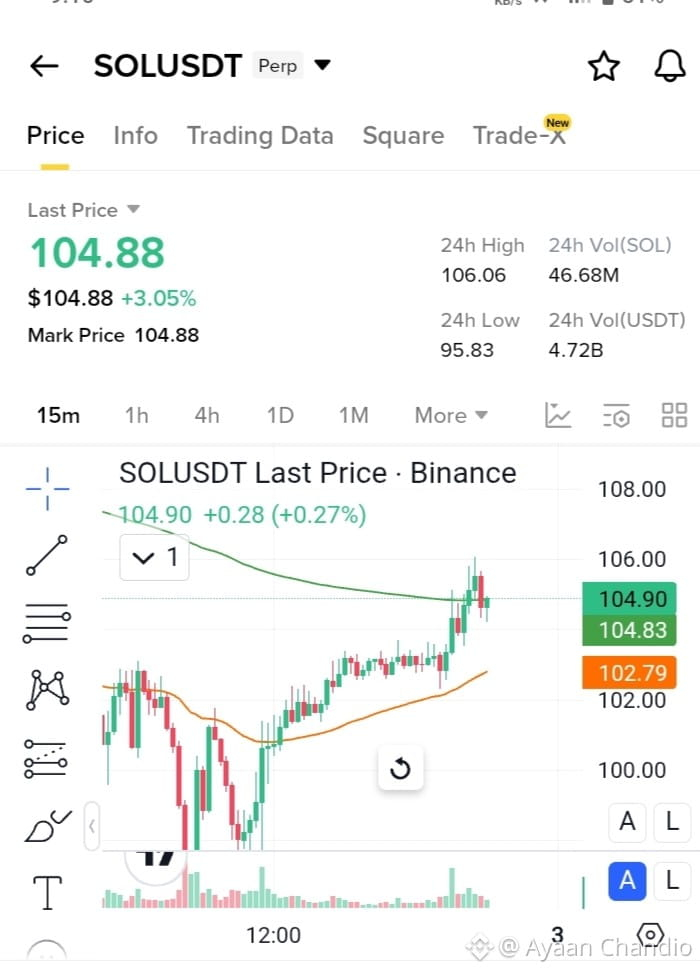700x972 pixels.
Task: Select the Text annotation tool
Action: point(47,893)
